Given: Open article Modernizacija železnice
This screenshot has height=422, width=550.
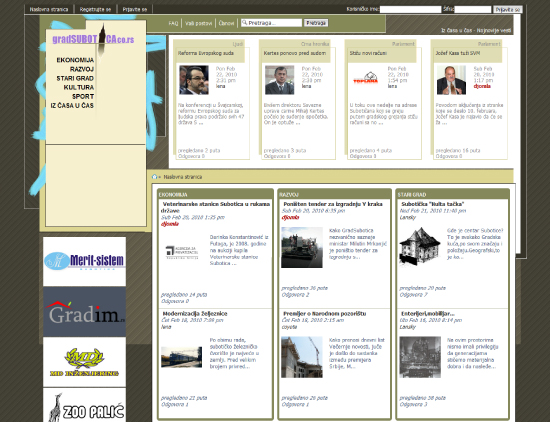Looking at the screenshot, I should pyautogui.click(x=195, y=314).
